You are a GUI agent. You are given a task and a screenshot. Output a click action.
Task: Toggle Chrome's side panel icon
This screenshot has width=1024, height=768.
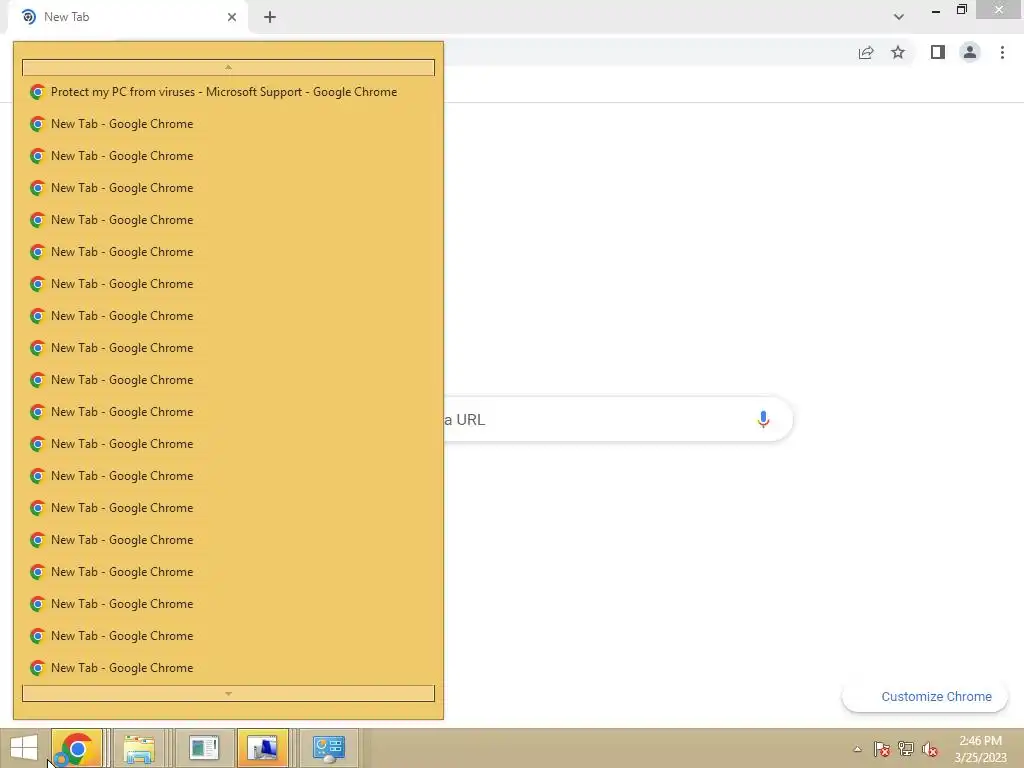[938, 52]
